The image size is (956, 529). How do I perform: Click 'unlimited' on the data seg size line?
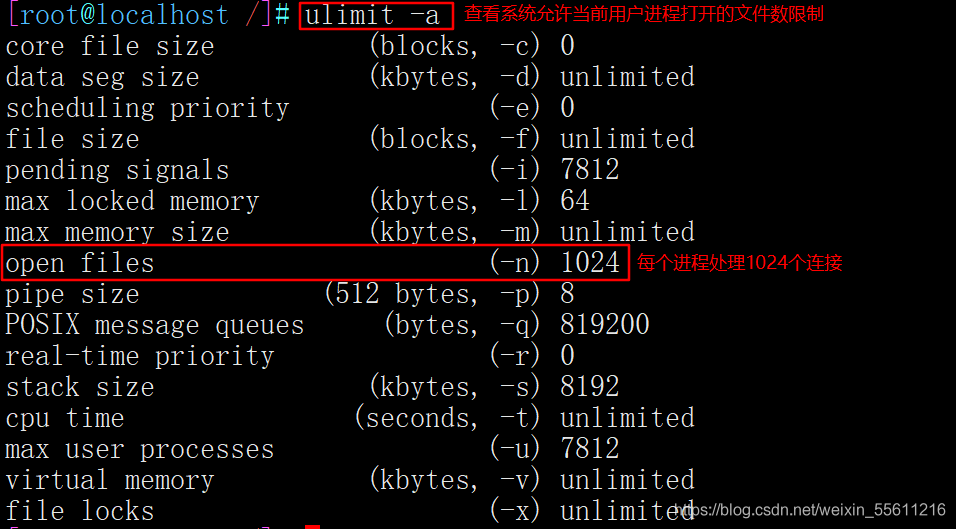pyautogui.click(x=627, y=77)
